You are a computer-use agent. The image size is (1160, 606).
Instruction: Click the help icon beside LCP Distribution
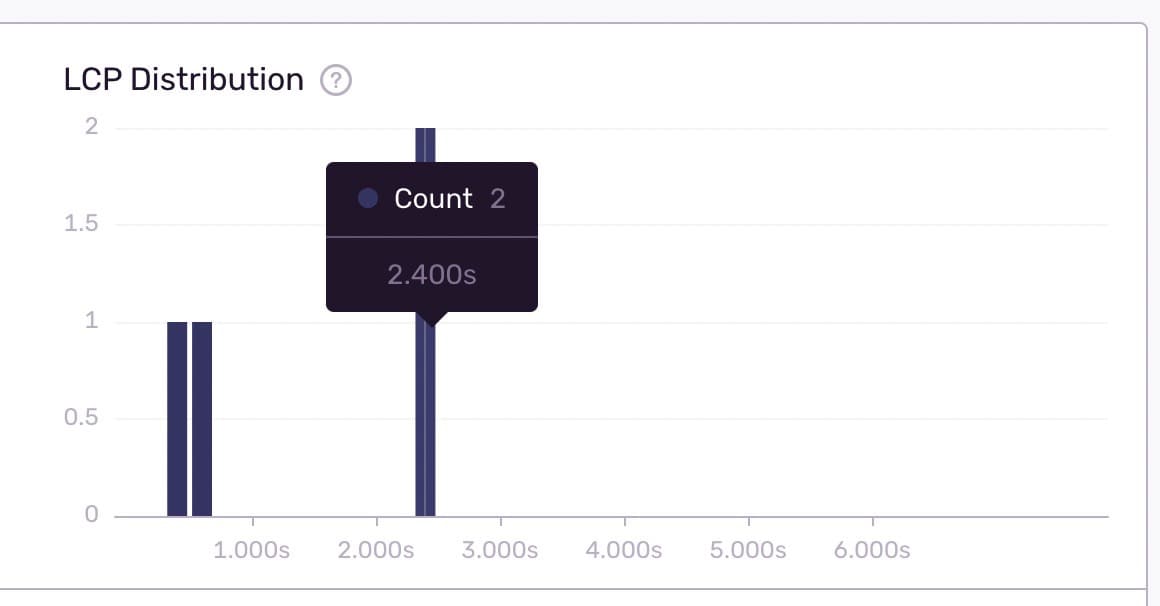click(x=336, y=80)
